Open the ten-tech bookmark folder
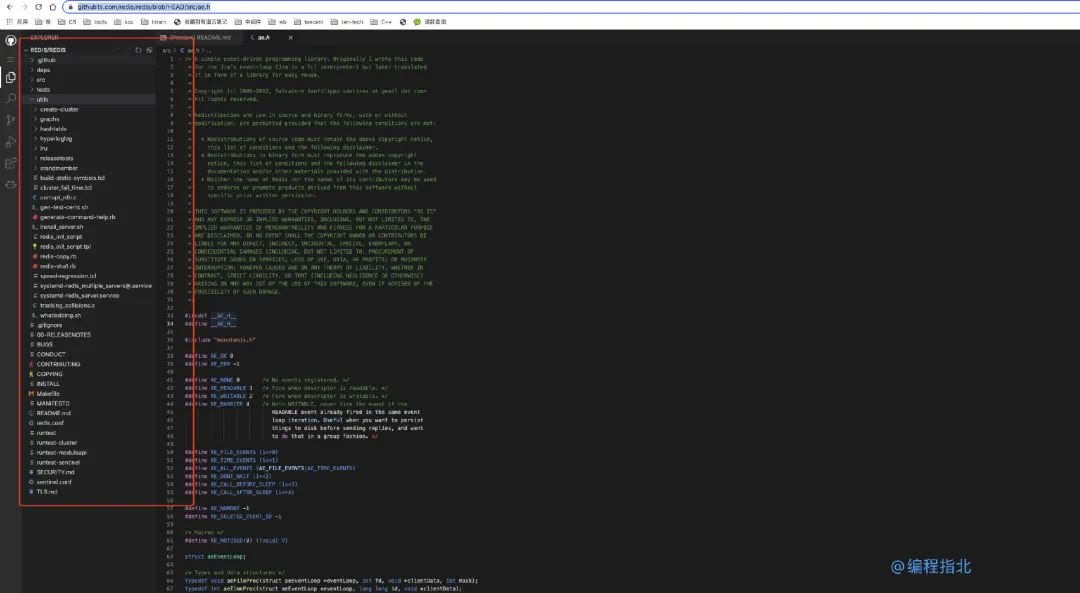Image resolution: width=1080 pixels, height=593 pixels. click(347, 22)
